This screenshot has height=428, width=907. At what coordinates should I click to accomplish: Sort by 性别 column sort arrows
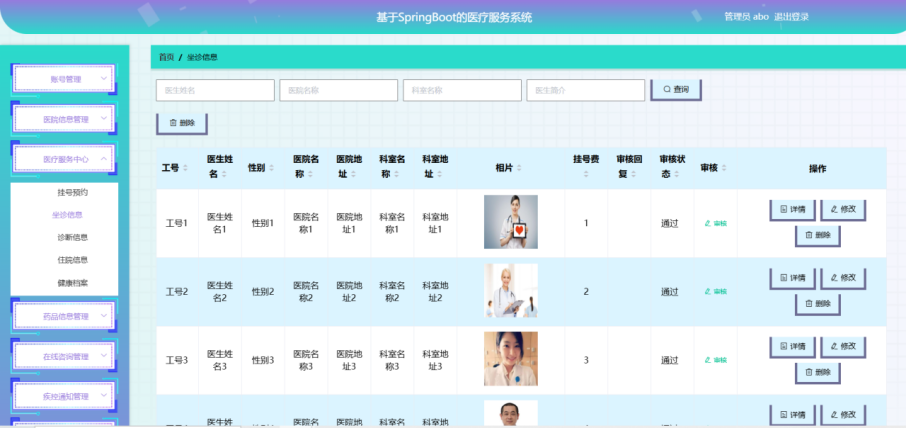click(x=271, y=168)
